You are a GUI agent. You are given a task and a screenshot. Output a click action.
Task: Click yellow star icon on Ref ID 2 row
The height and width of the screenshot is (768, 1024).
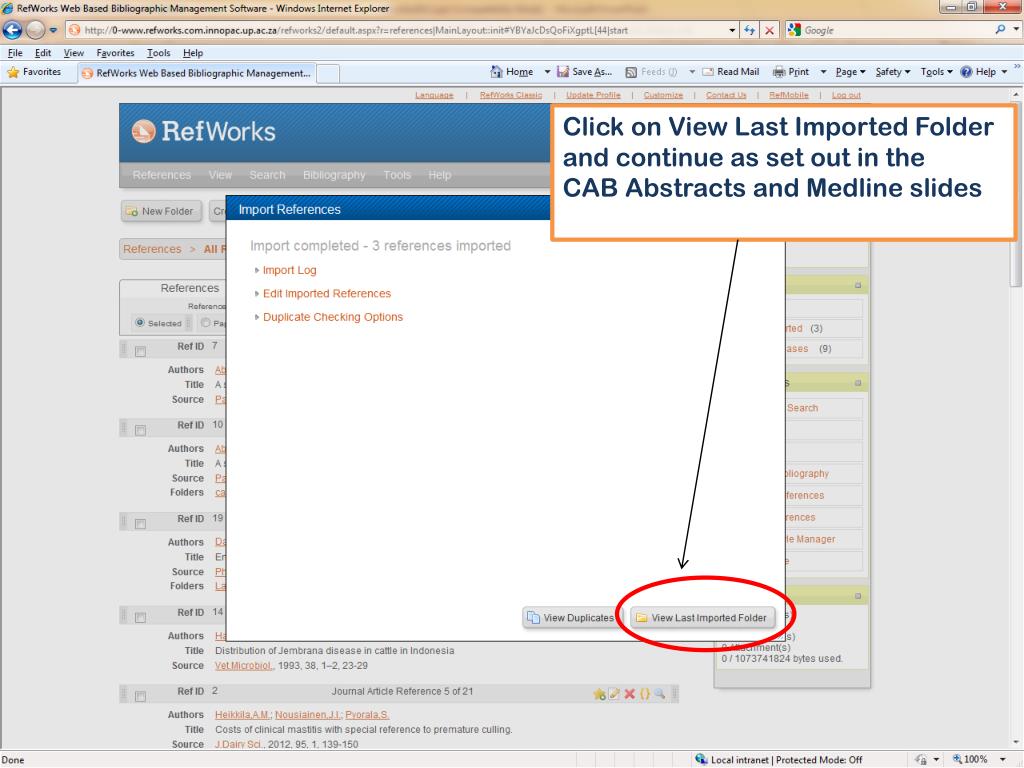point(599,694)
